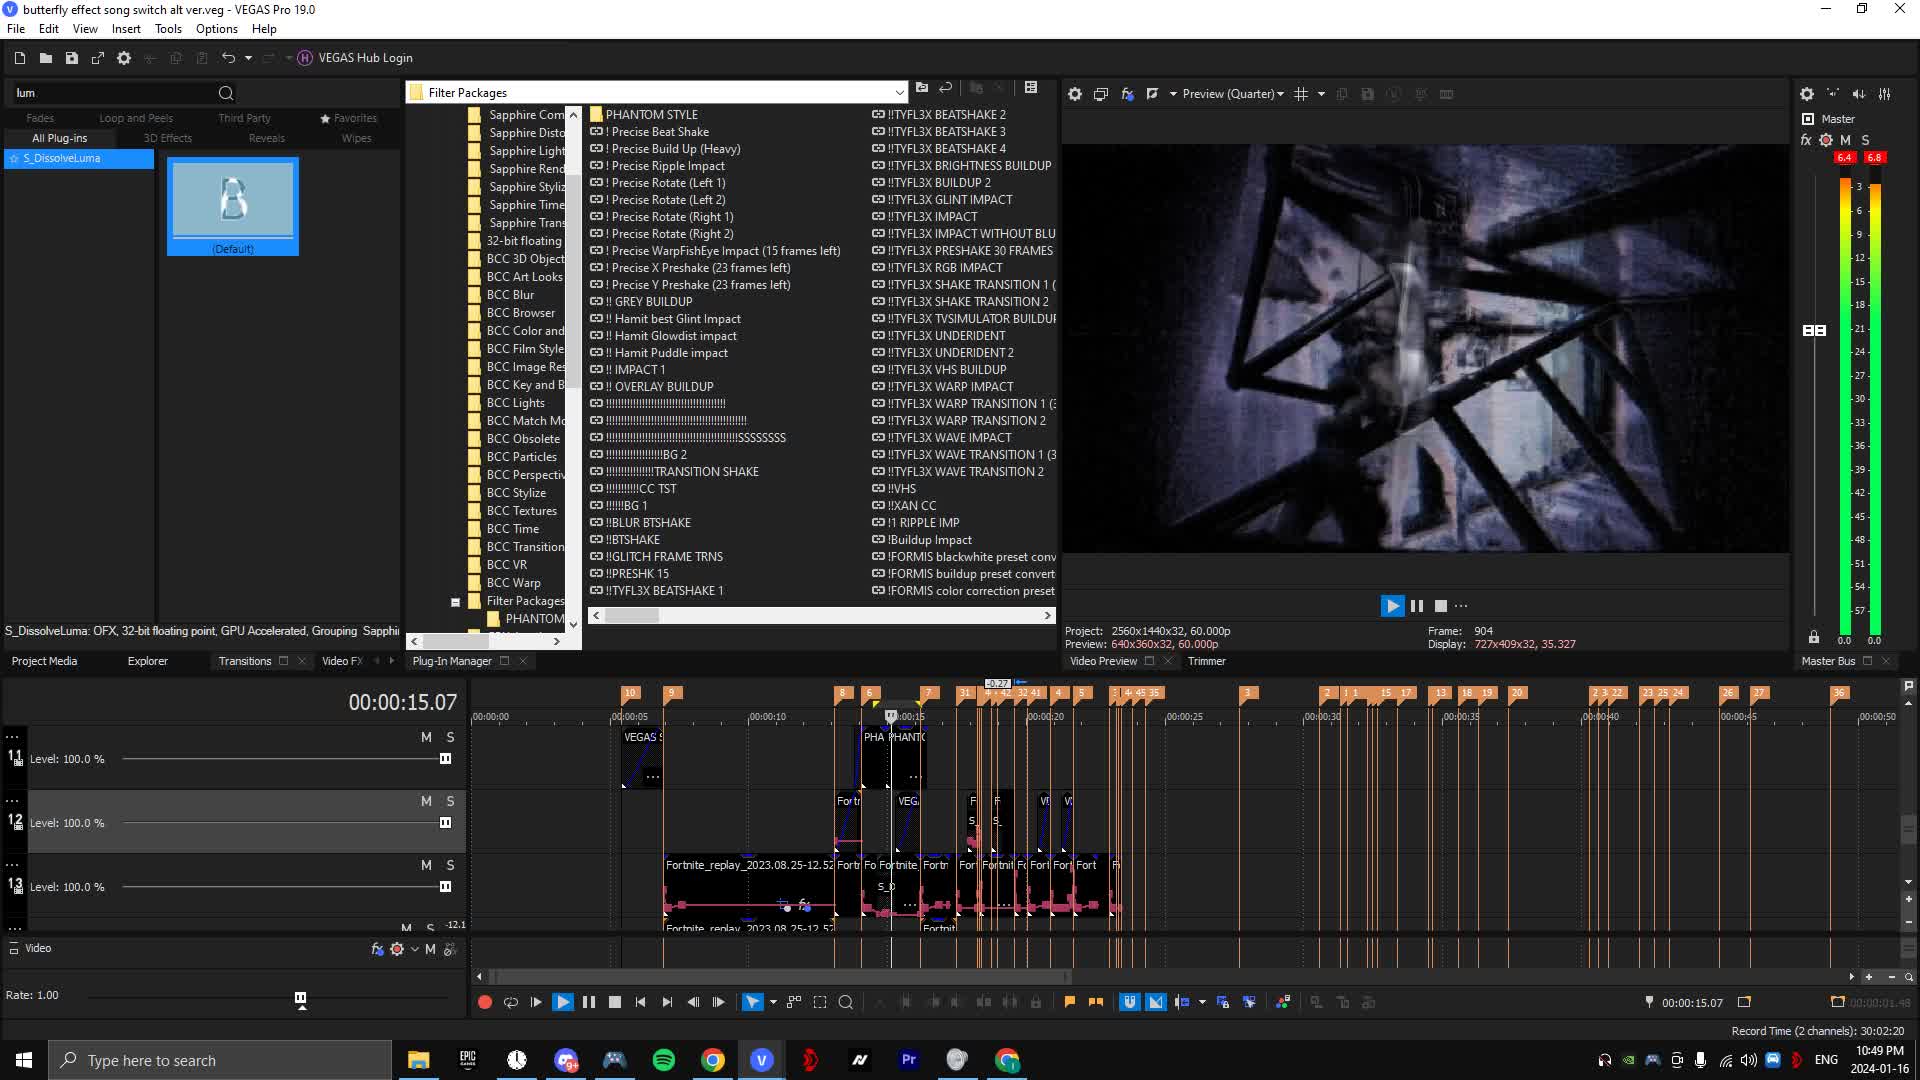Click the VEGAS Hub Login button
Screen dimensions: 1920x1080
[x=355, y=57]
